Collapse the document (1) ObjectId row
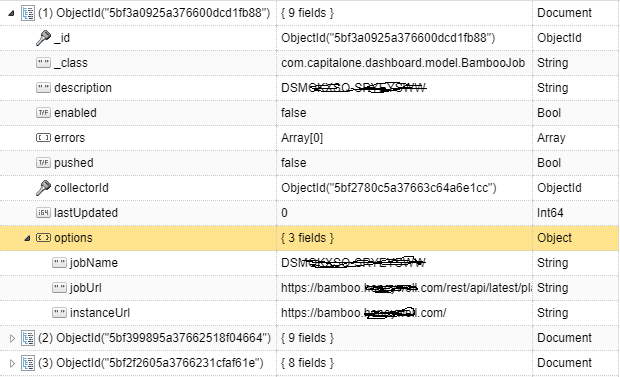This screenshot has height=377, width=620. tap(11, 13)
